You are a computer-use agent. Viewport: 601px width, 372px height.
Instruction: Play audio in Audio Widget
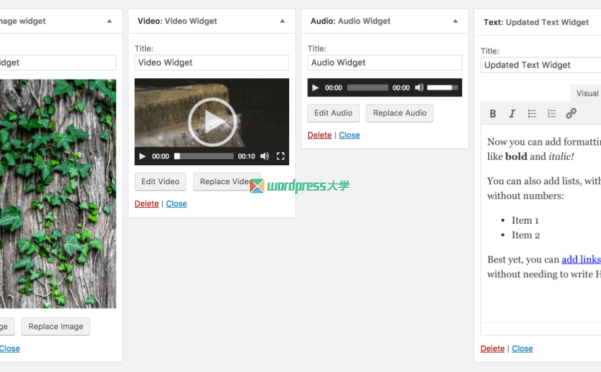(315, 88)
